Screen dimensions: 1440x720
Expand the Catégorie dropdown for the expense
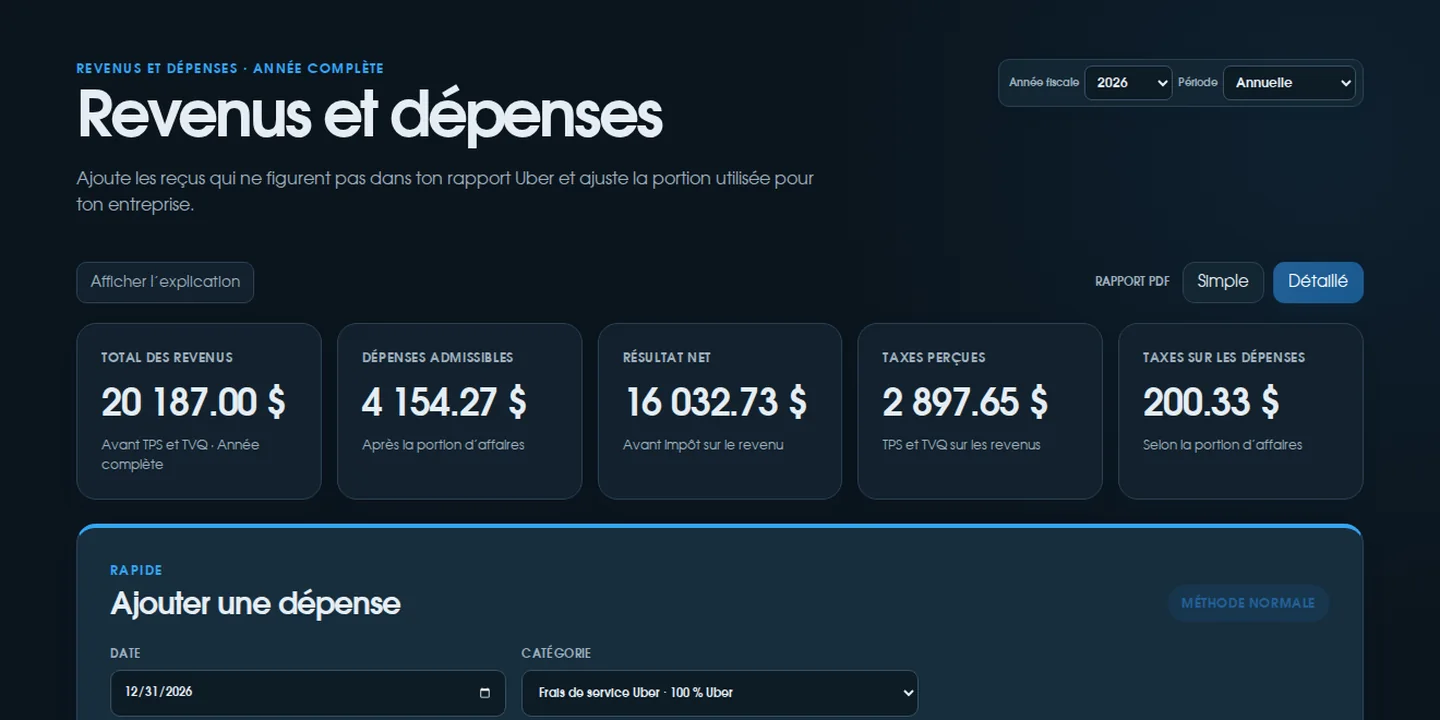tap(720, 693)
